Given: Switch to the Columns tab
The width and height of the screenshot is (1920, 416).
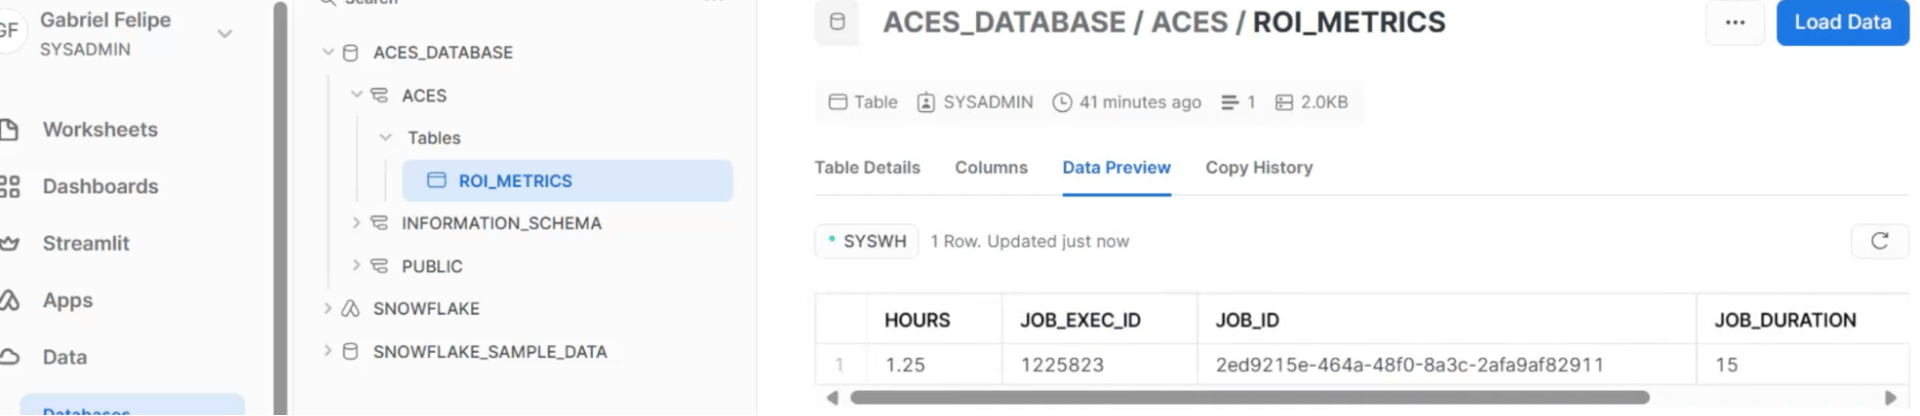Looking at the screenshot, I should (x=990, y=168).
